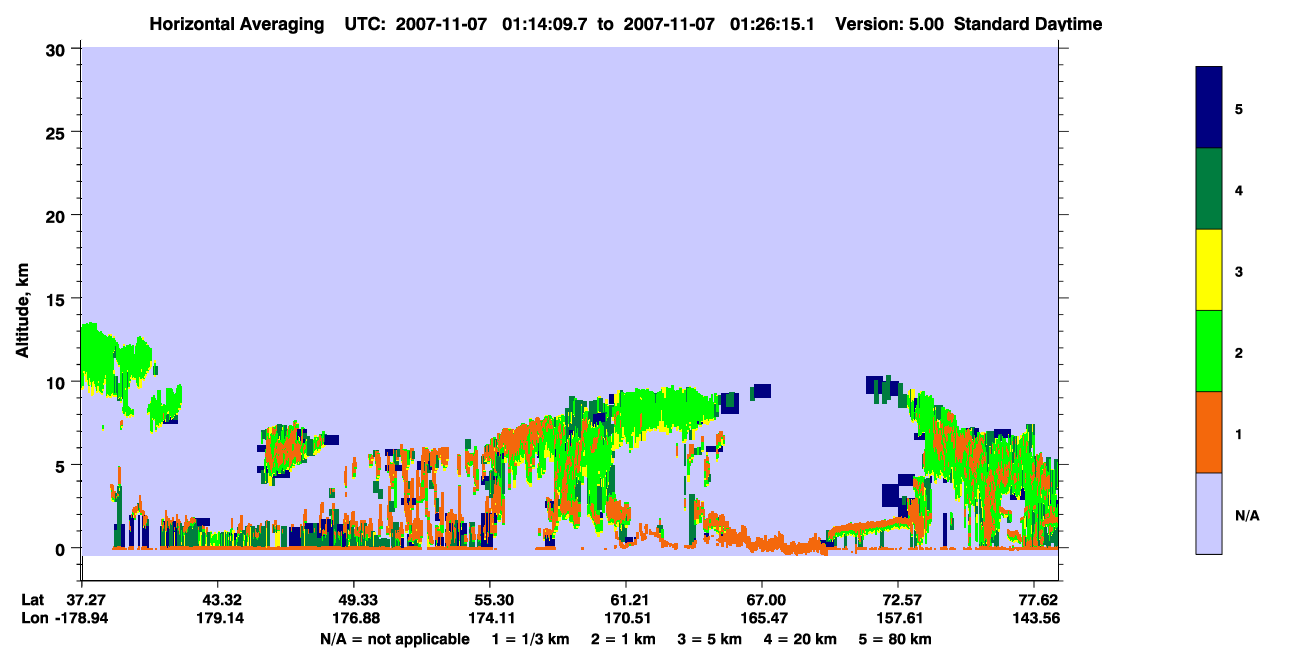The height and width of the screenshot is (667, 1300).
Task: Click the colorbar label '3'
Action: point(1239,270)
